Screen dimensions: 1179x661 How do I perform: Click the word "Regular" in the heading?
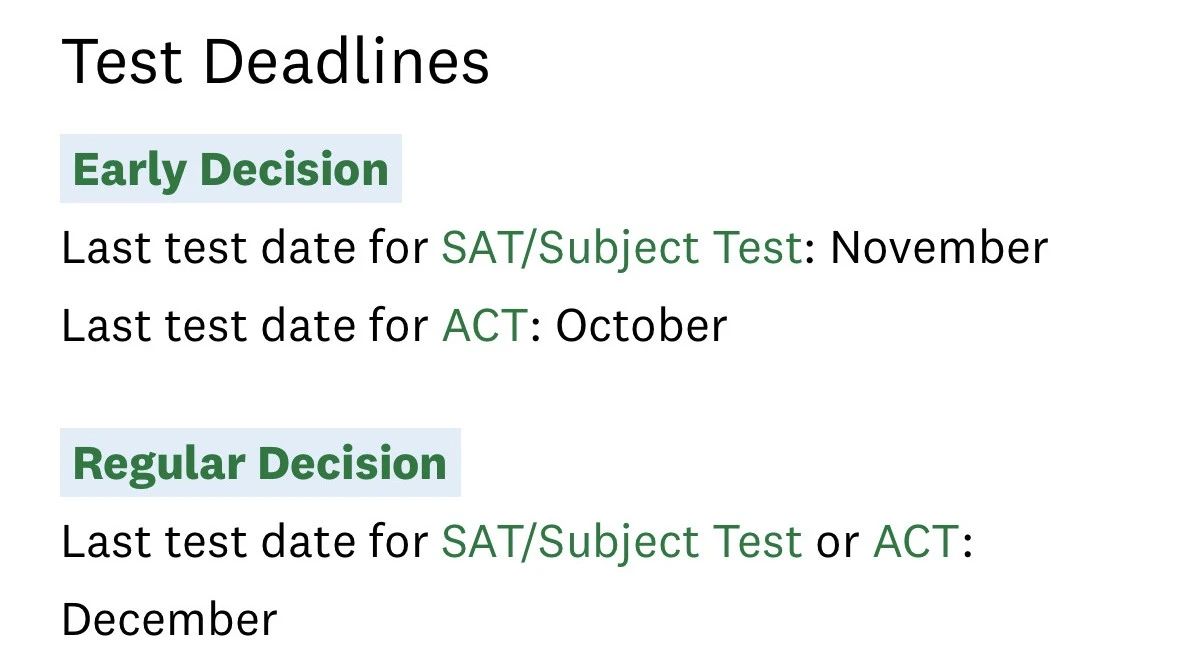(x=159, y=464)
